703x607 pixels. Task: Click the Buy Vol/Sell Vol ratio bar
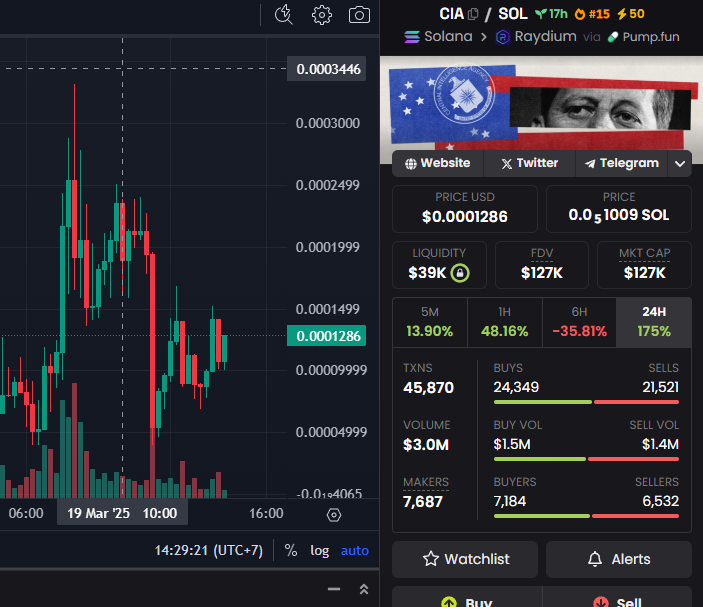pos(586,459)
